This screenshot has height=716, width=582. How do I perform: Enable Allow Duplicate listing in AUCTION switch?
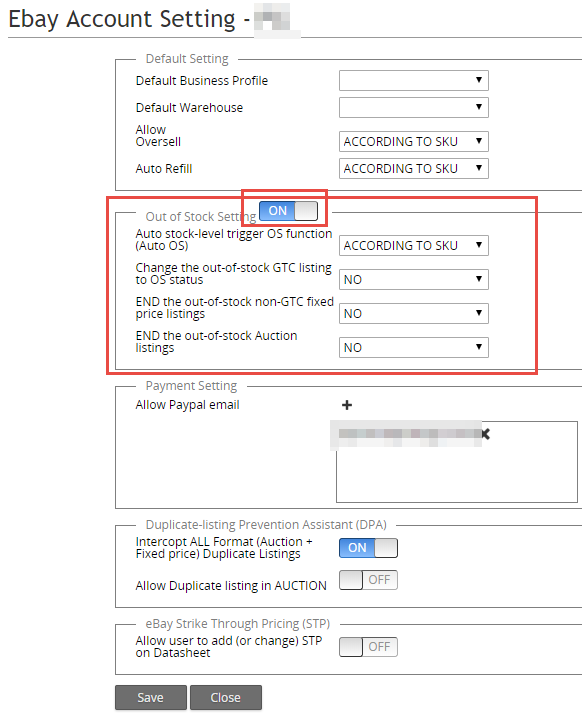tap(368, 580)
